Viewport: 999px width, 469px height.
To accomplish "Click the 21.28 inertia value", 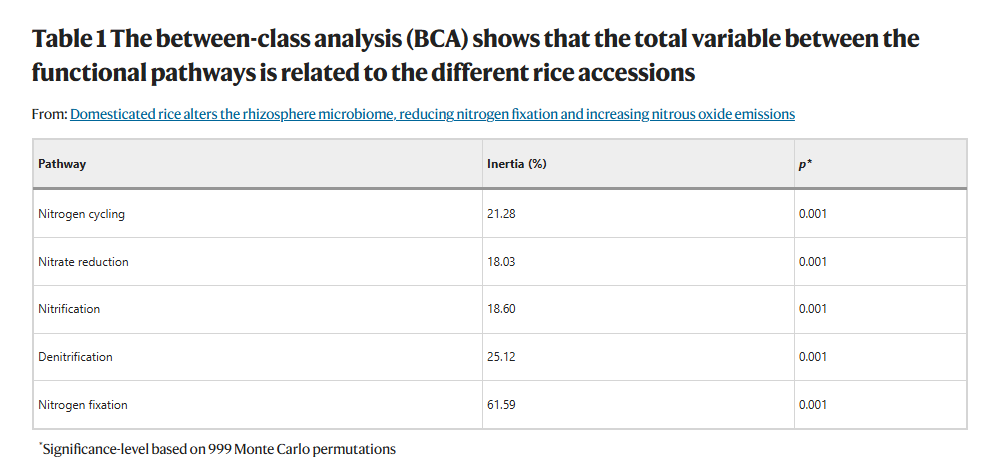I will (501, 214).
